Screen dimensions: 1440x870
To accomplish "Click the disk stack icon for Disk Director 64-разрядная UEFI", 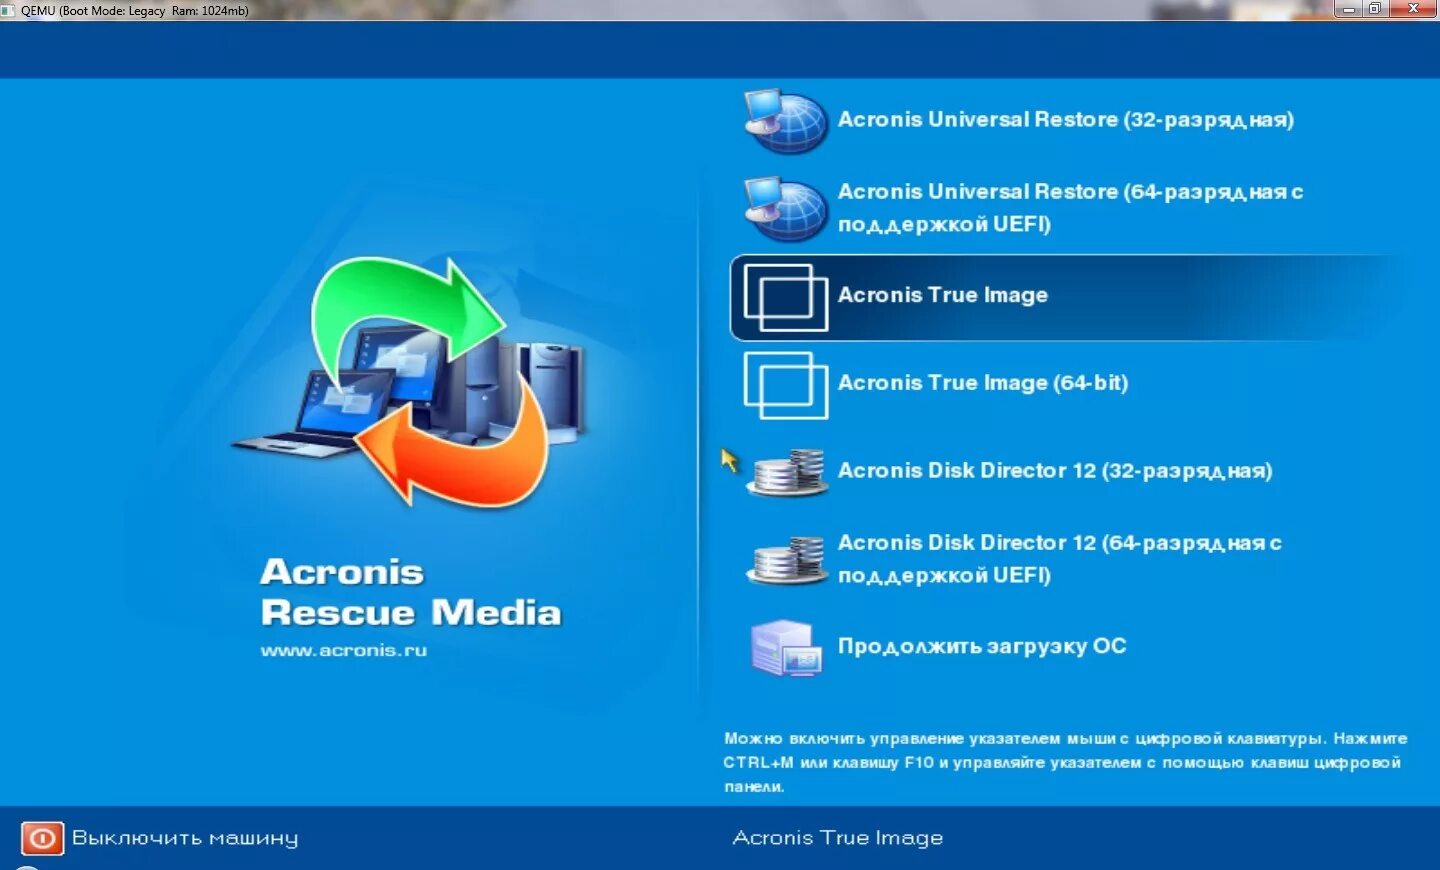I will (789, 560).
